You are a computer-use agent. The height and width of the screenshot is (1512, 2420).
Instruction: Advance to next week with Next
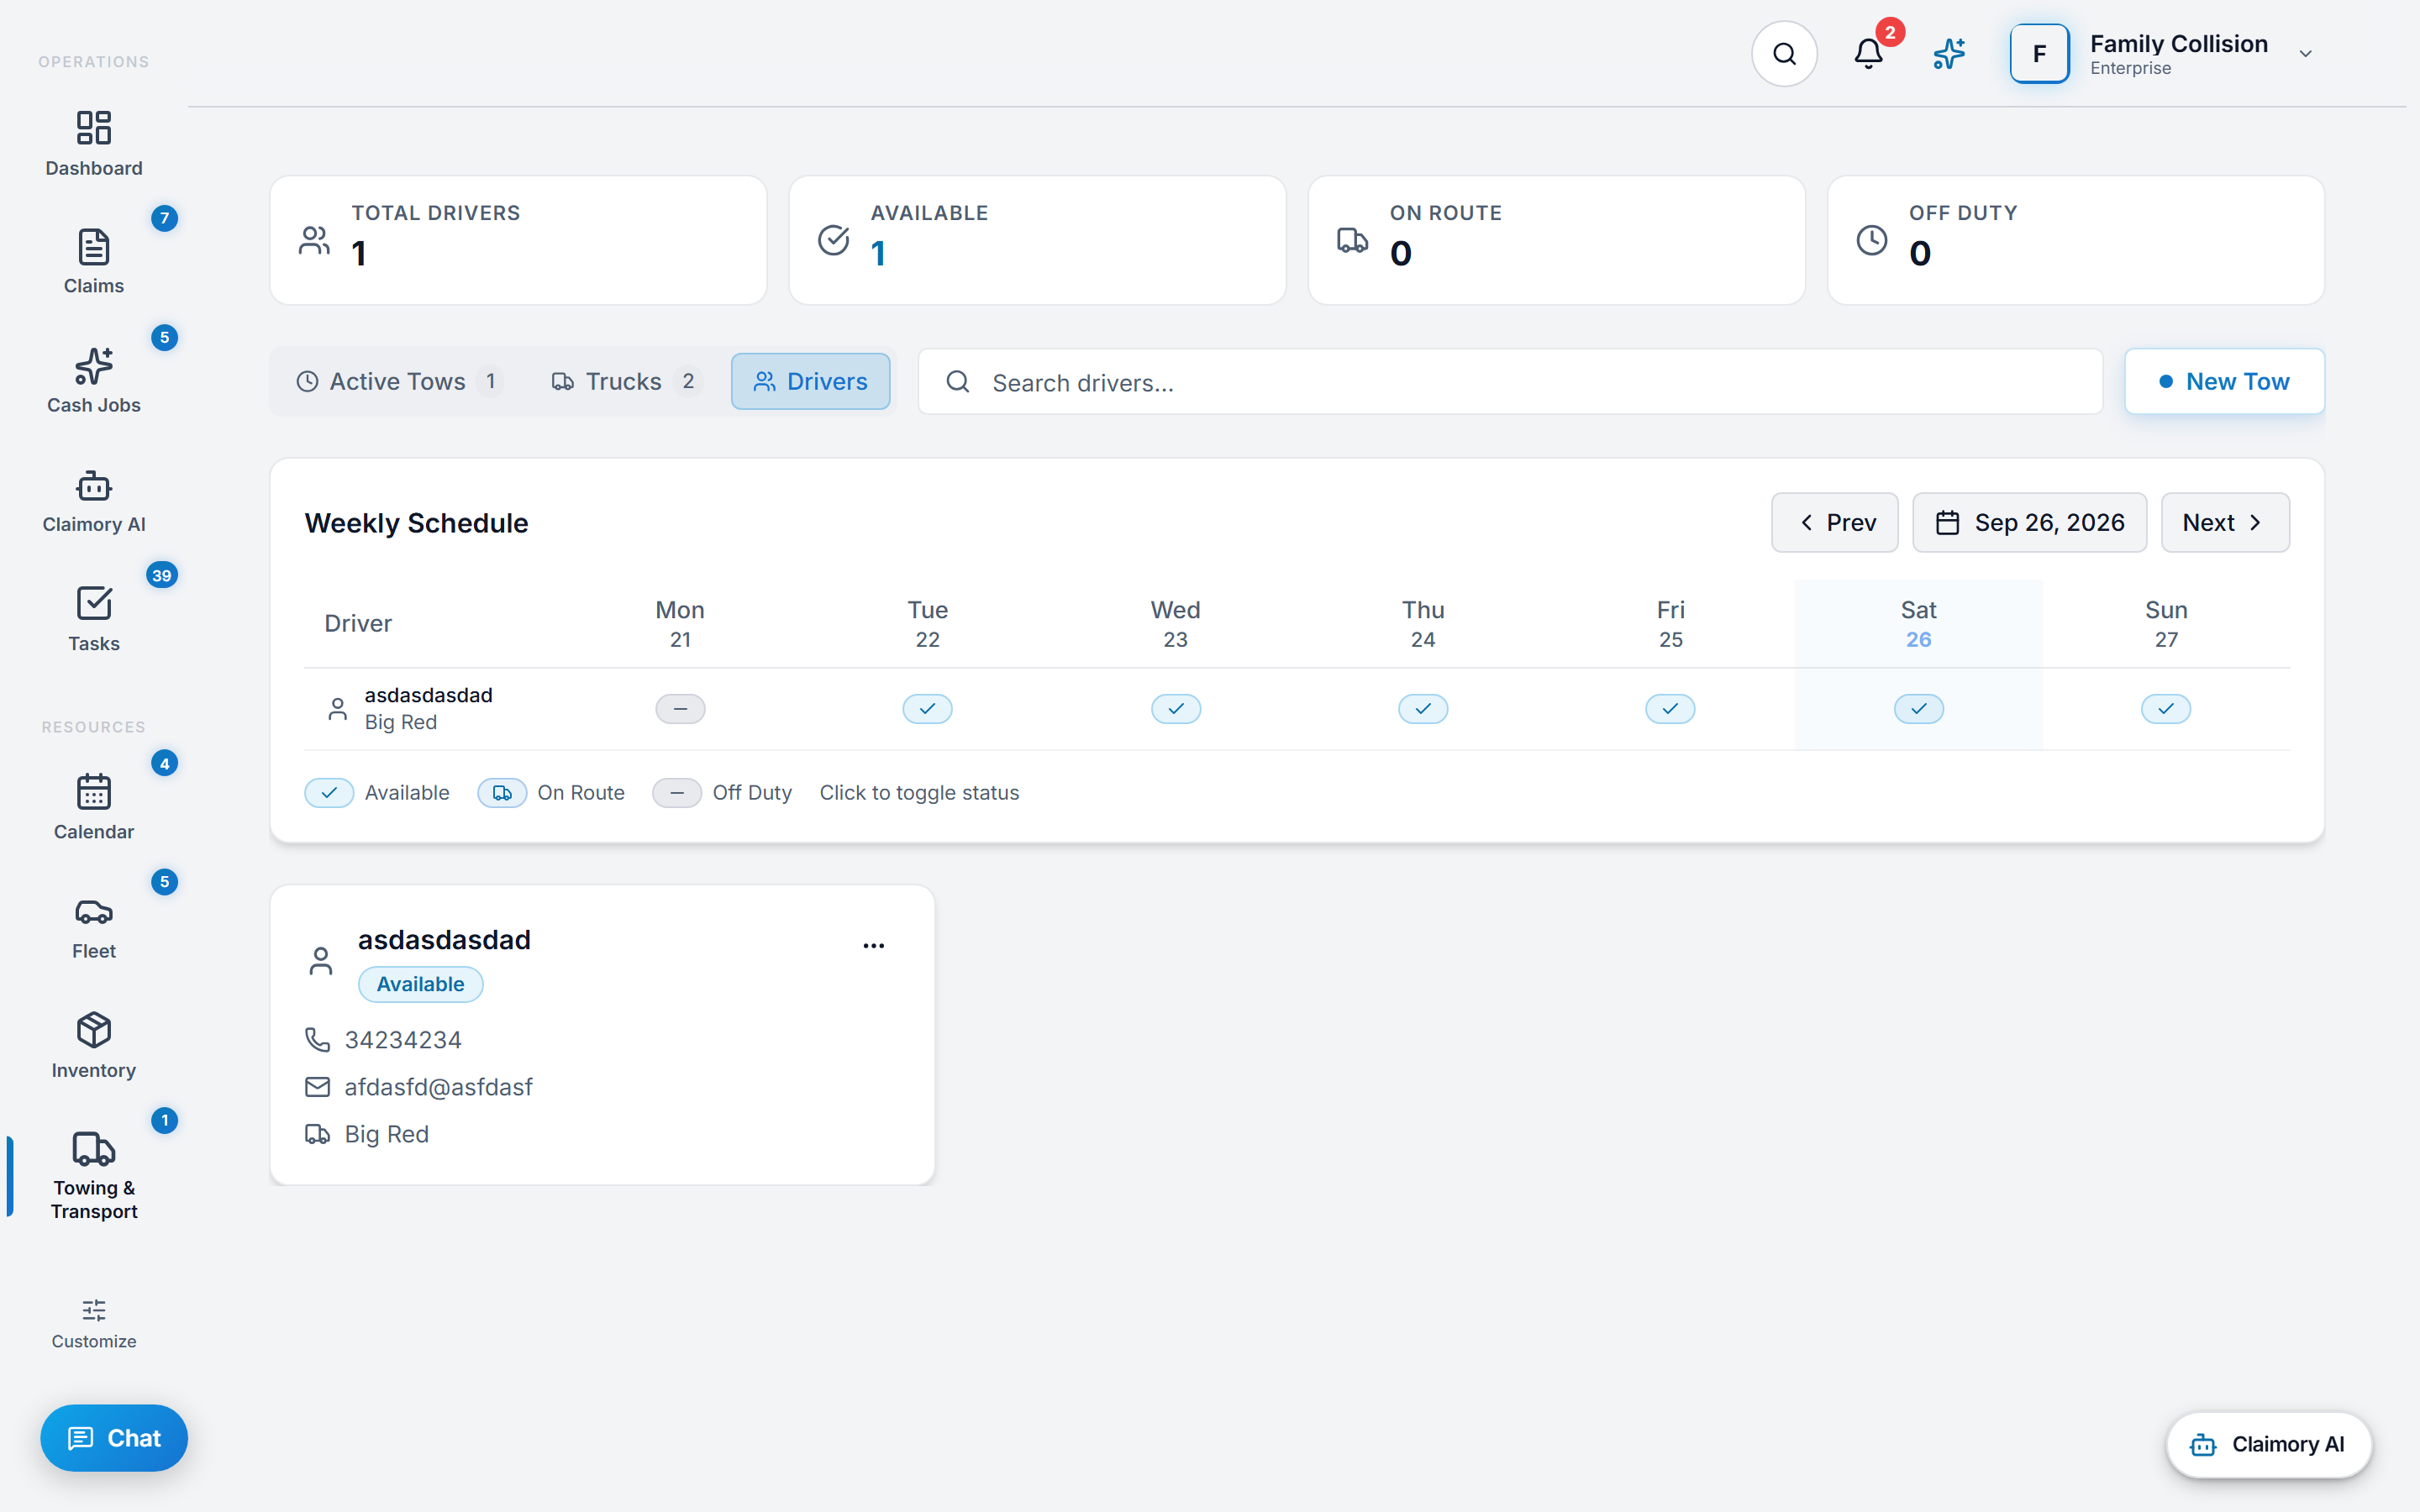[2225, 522]
